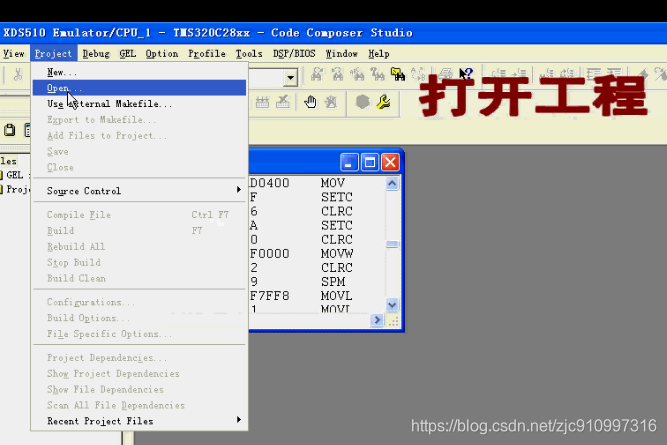Select Rebuild All menu entry
This screenshot has width=667, height=445.
[140, 247]
